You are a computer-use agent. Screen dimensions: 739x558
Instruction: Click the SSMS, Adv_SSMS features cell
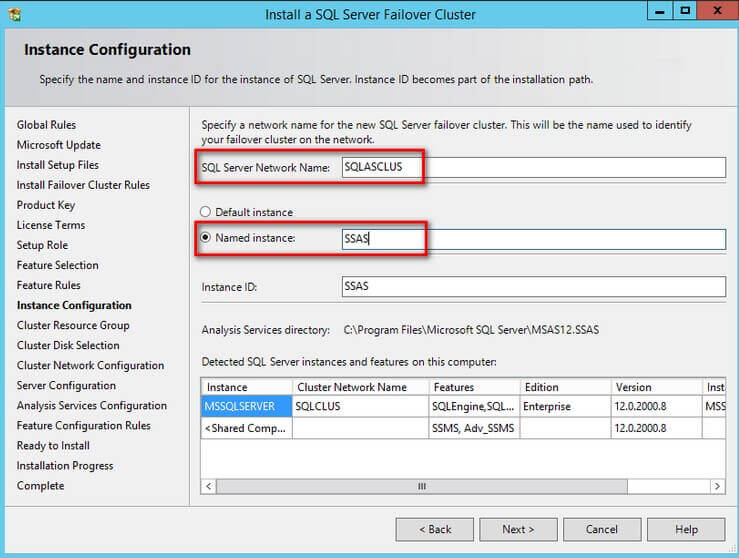point(475,428)
